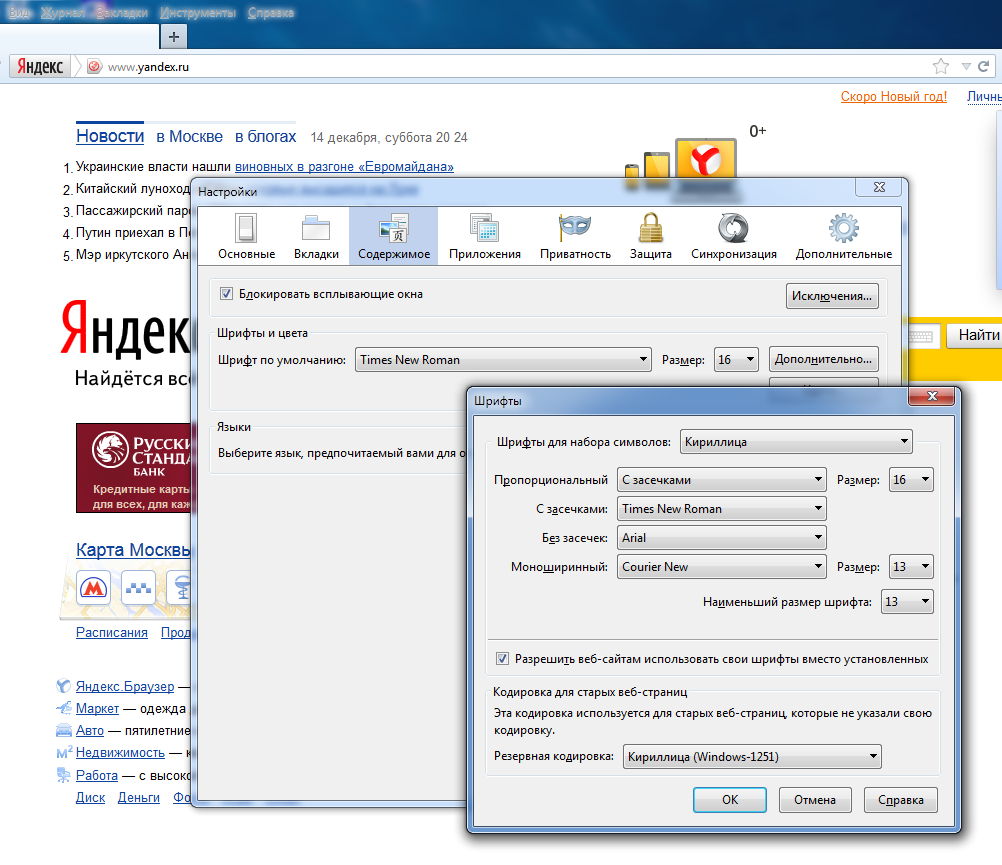This screenshot has height=865, width=1002.
Task: Click the Русский Стандарт bank banner
Action: [133, 468]
